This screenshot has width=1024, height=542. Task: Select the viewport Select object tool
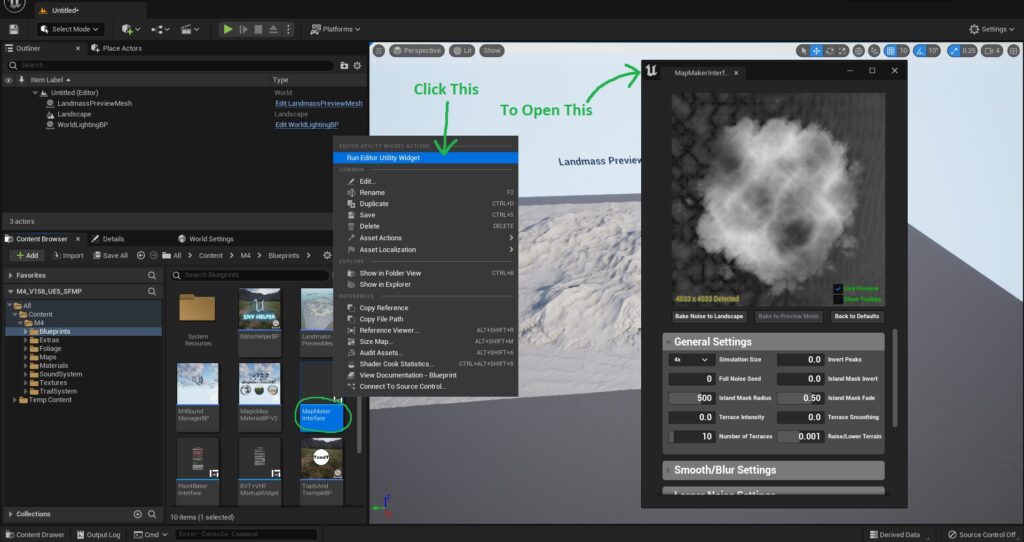pos(804,50)
